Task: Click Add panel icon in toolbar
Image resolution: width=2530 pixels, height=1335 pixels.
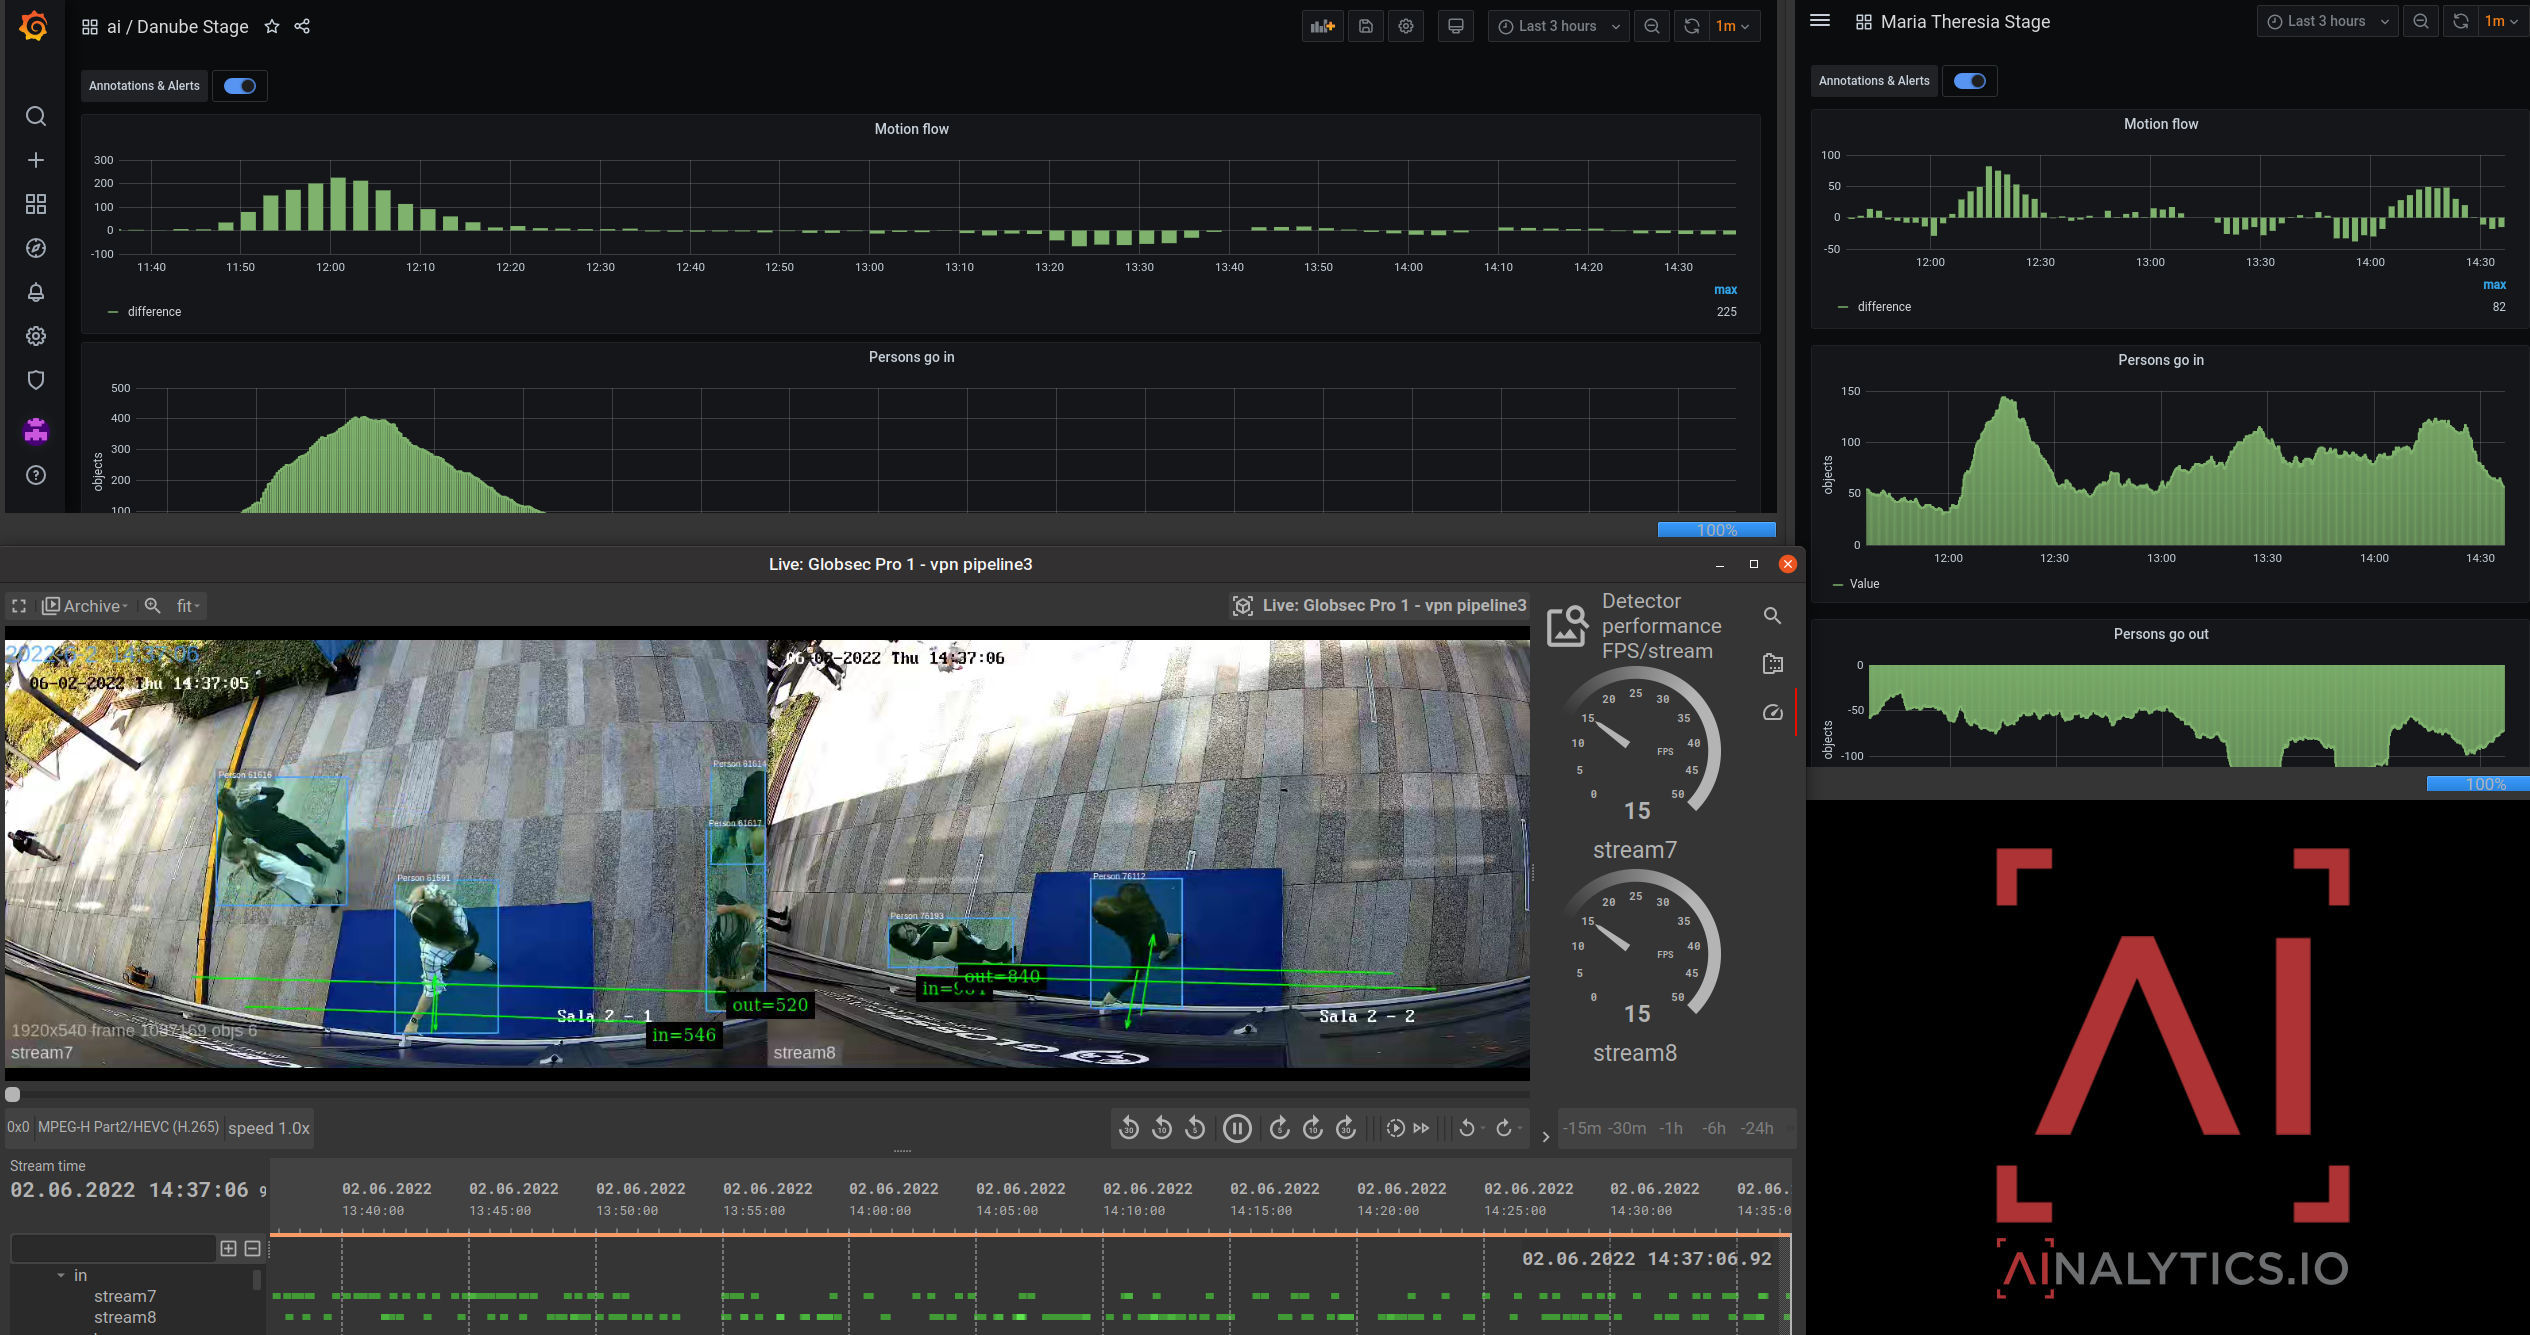Action: coord(1322,27)
